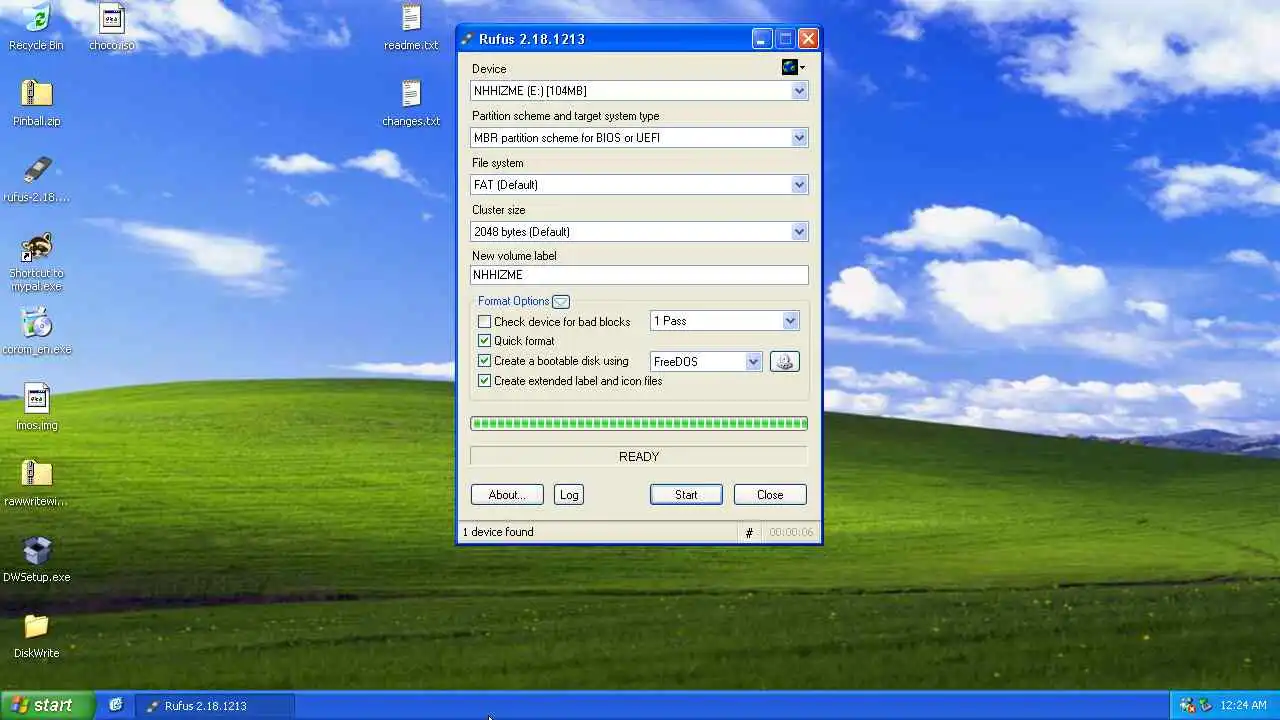This screenshot has height=720, width=1280.
Task: Select the rawwritewin archive desktop icon
Action: pos(36,483)
